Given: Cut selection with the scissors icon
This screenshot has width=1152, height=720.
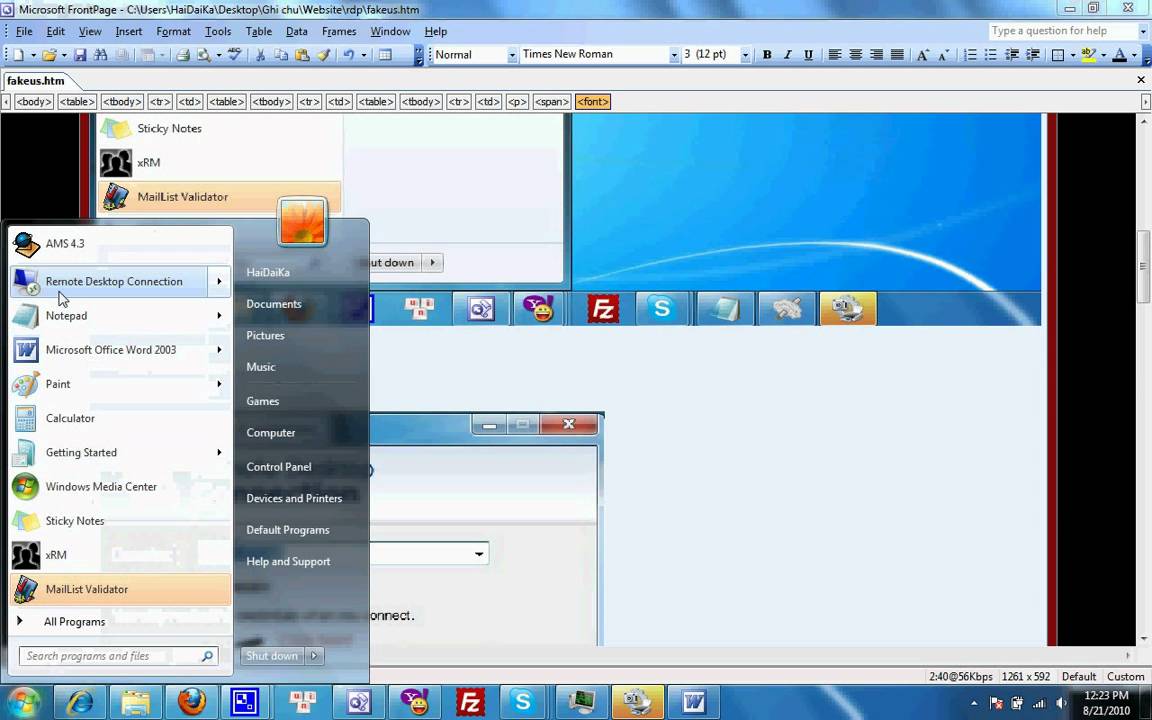Looking at the screenshot, I should point(260,55).
